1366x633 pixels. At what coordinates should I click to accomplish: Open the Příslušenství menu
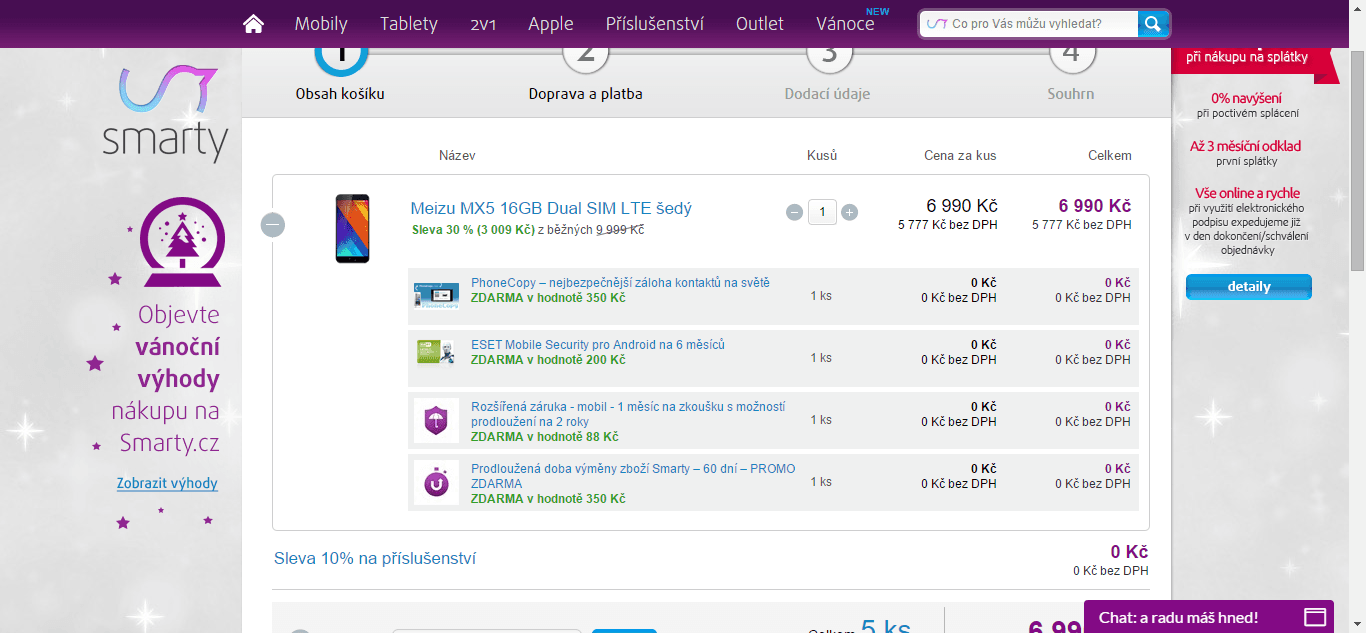click(655, 24)
